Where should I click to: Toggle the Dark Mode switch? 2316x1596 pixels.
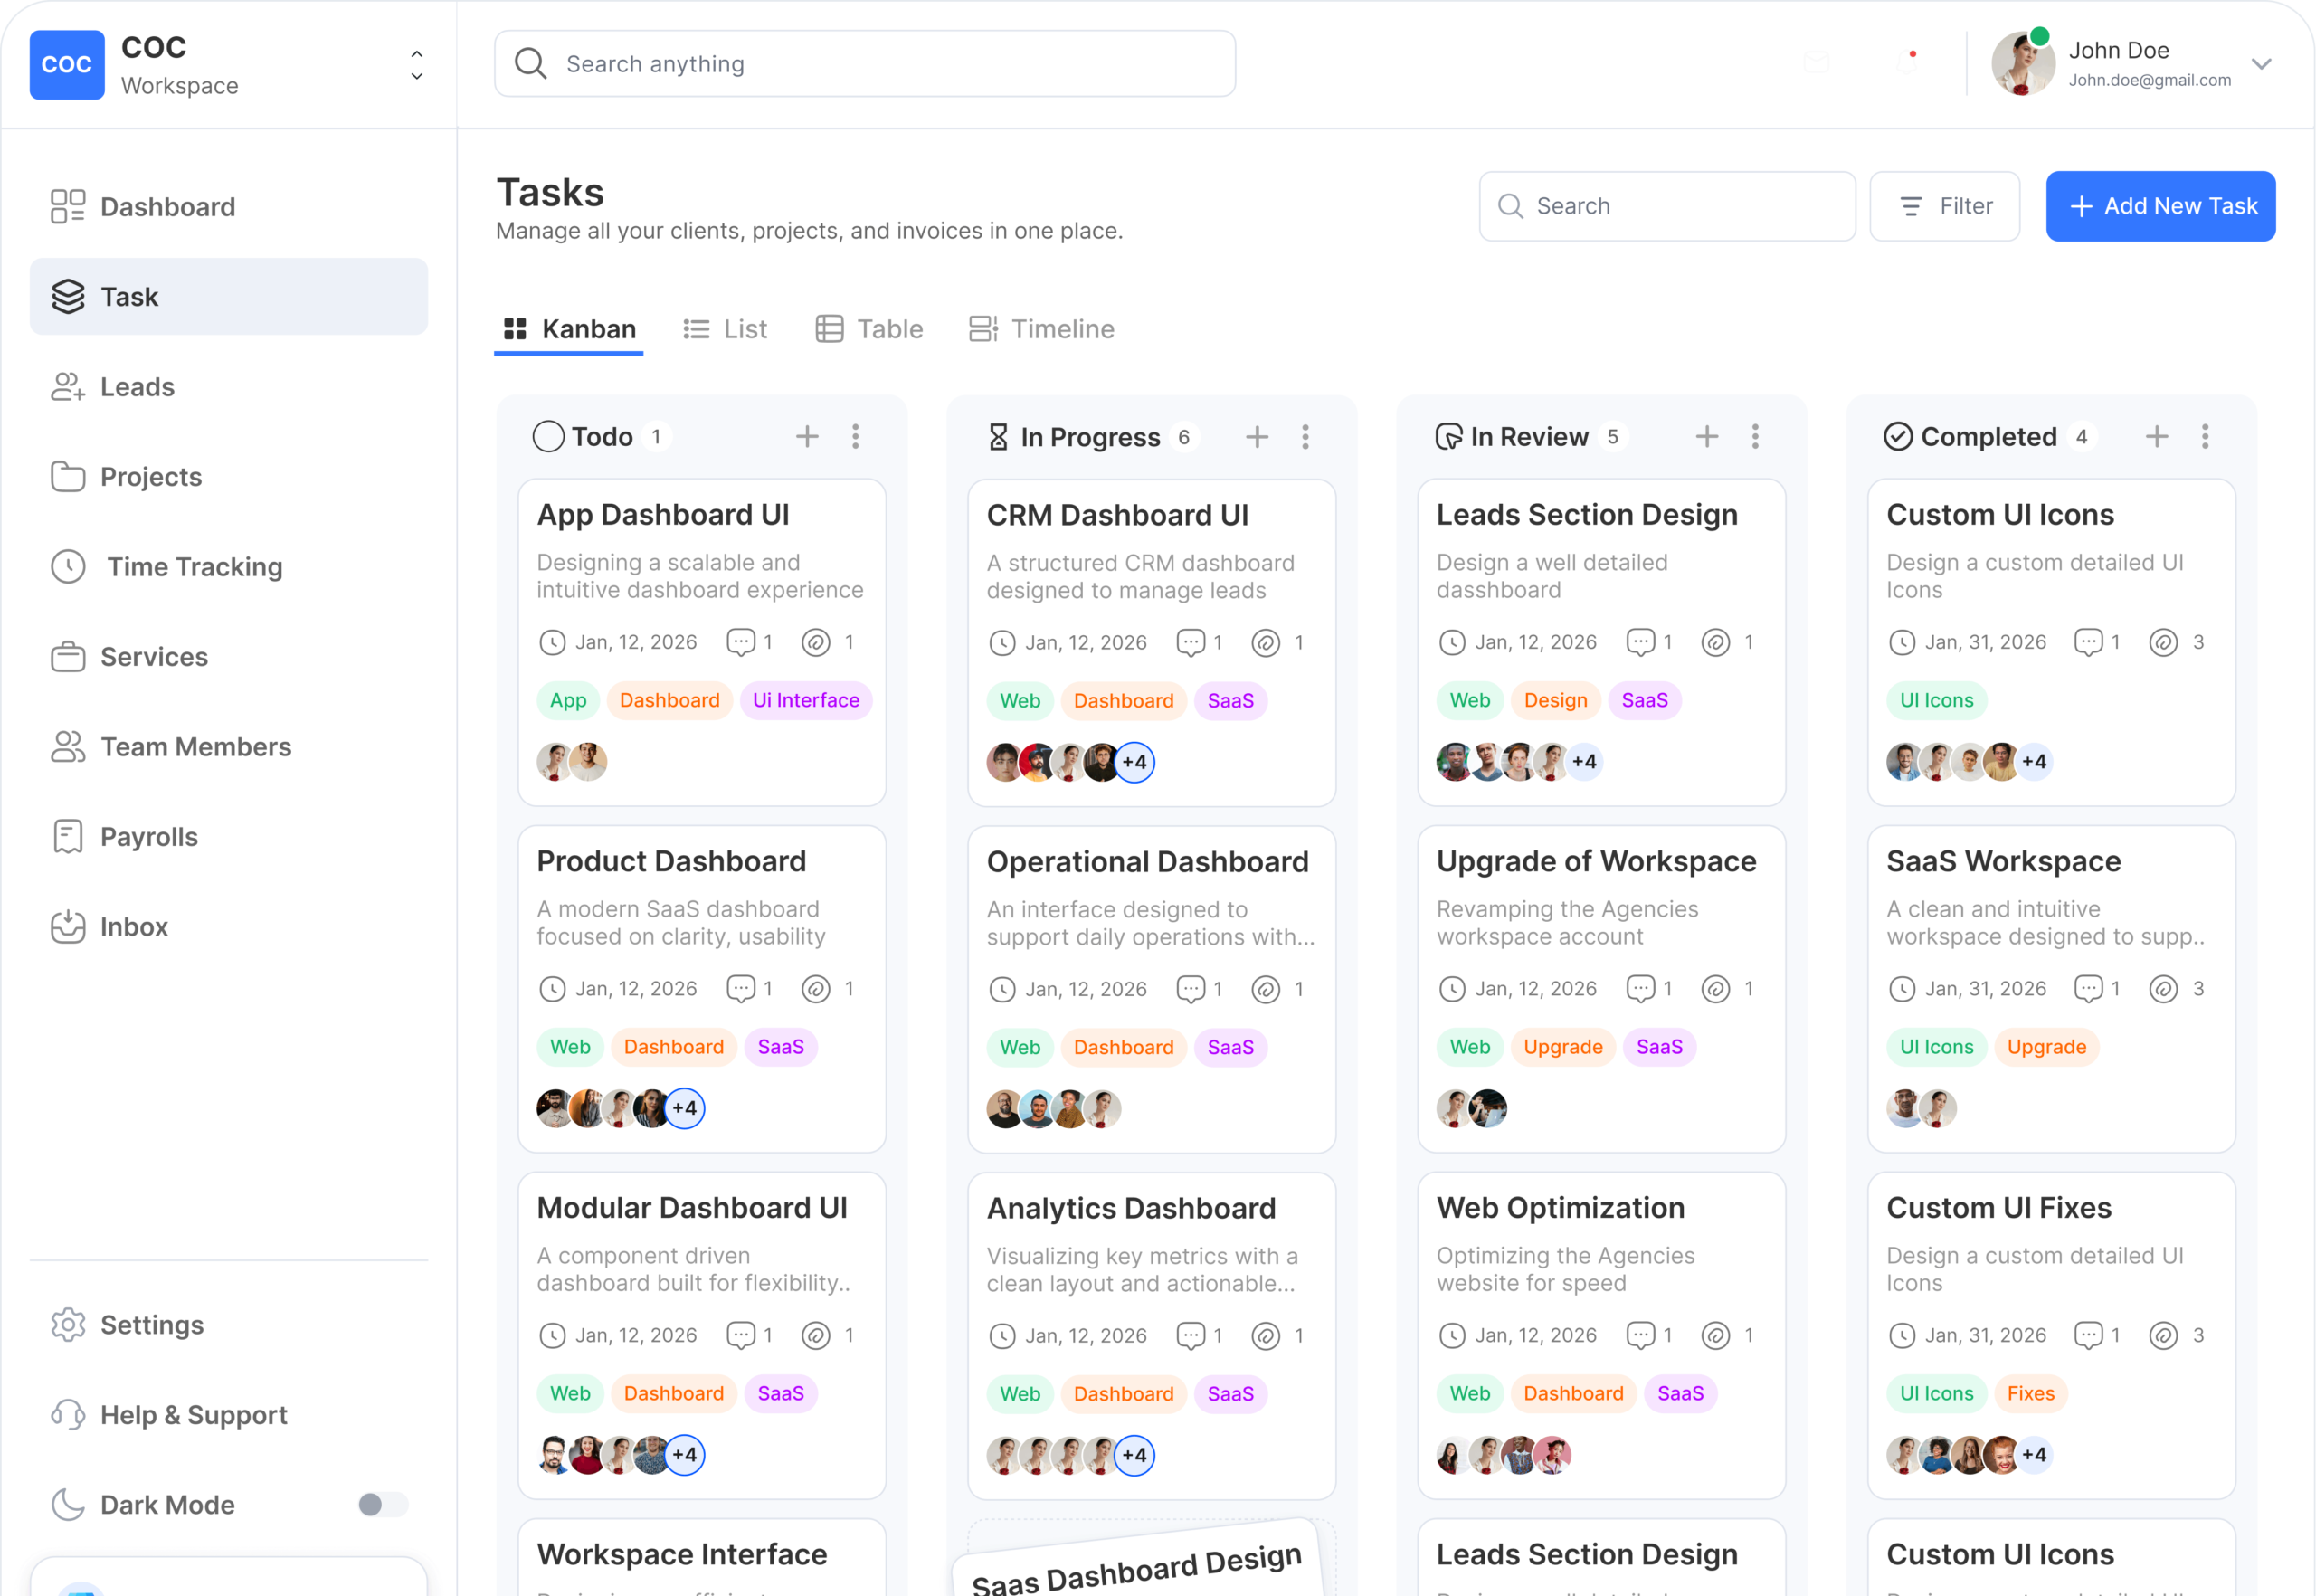pyautogui.click(x=383, y=1505)
